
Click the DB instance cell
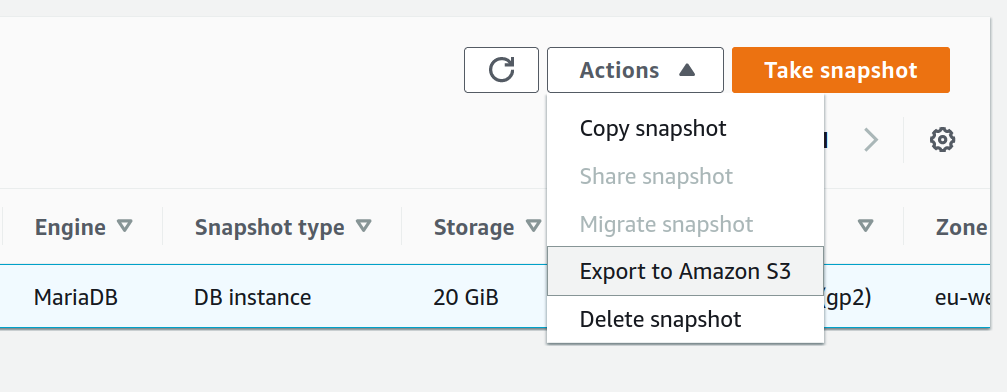click(252, 298)
